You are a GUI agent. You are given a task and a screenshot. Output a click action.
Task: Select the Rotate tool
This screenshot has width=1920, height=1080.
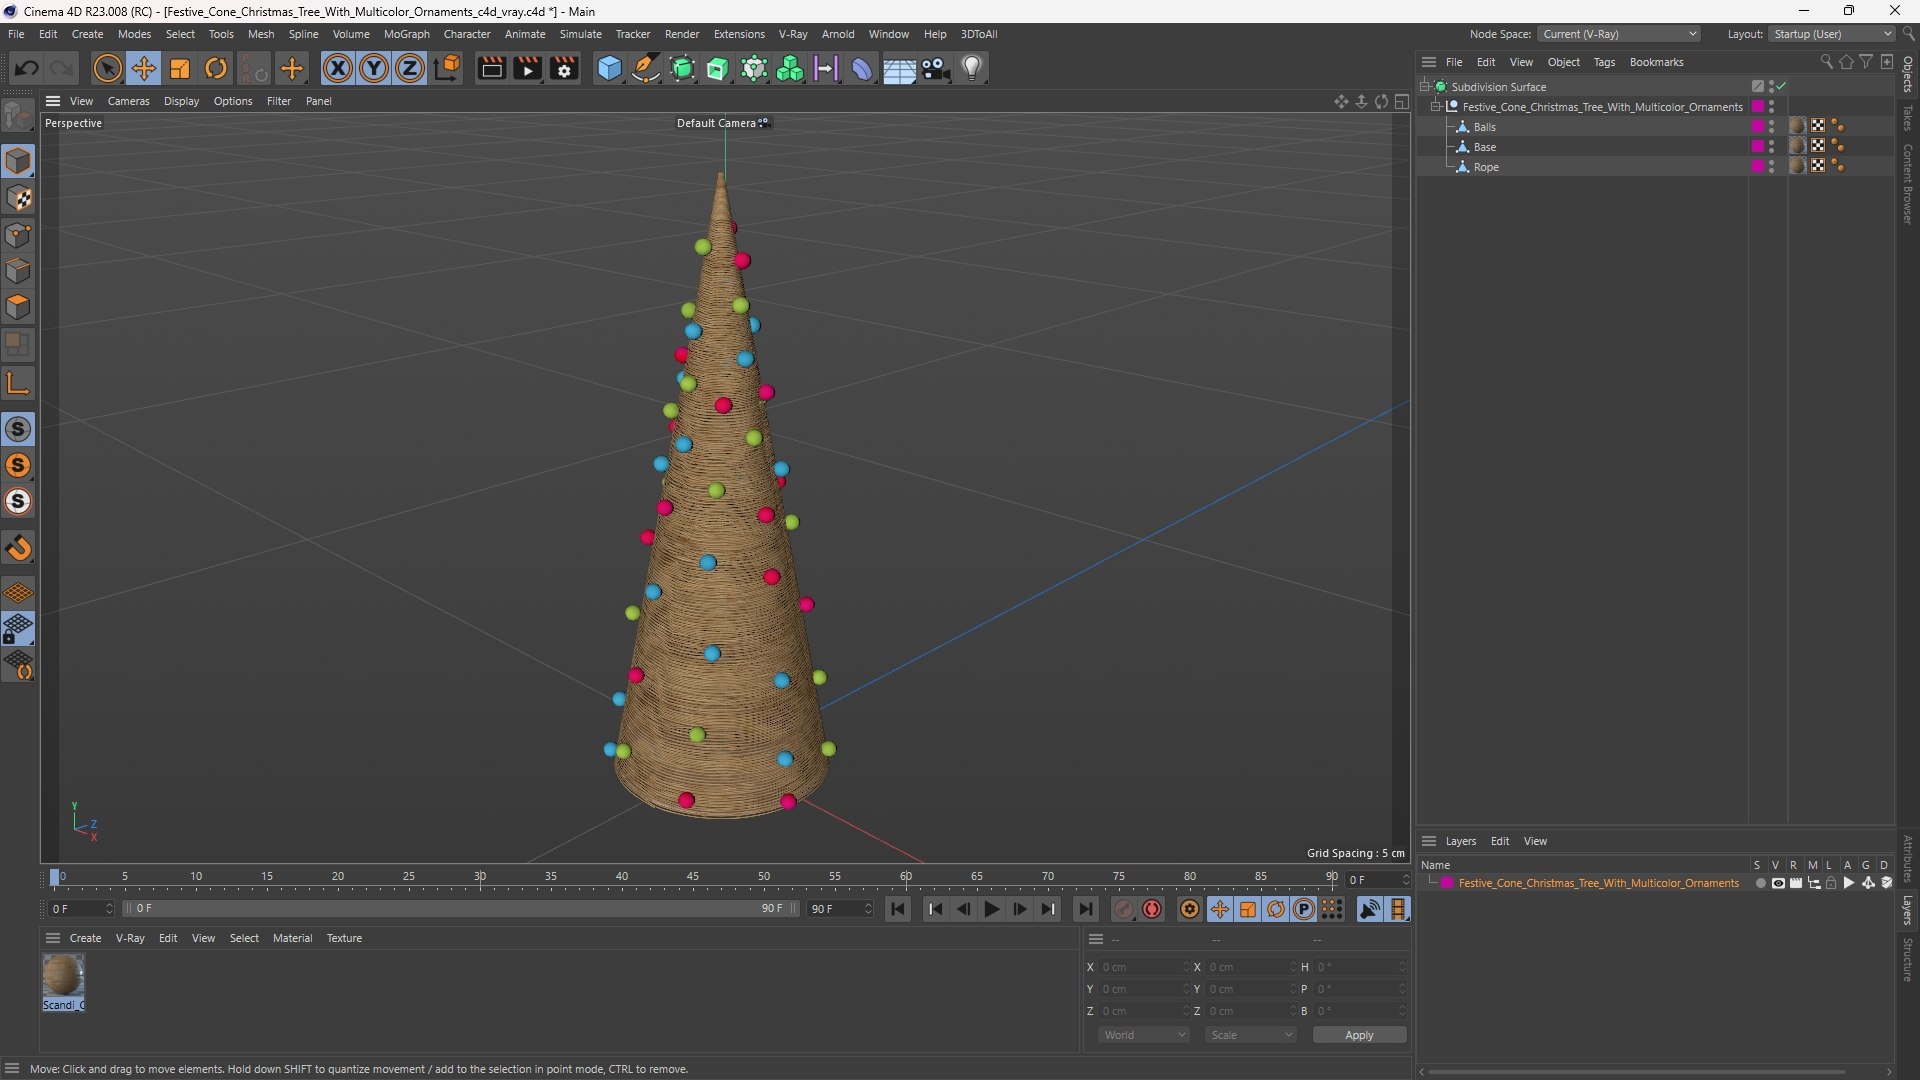216,68
